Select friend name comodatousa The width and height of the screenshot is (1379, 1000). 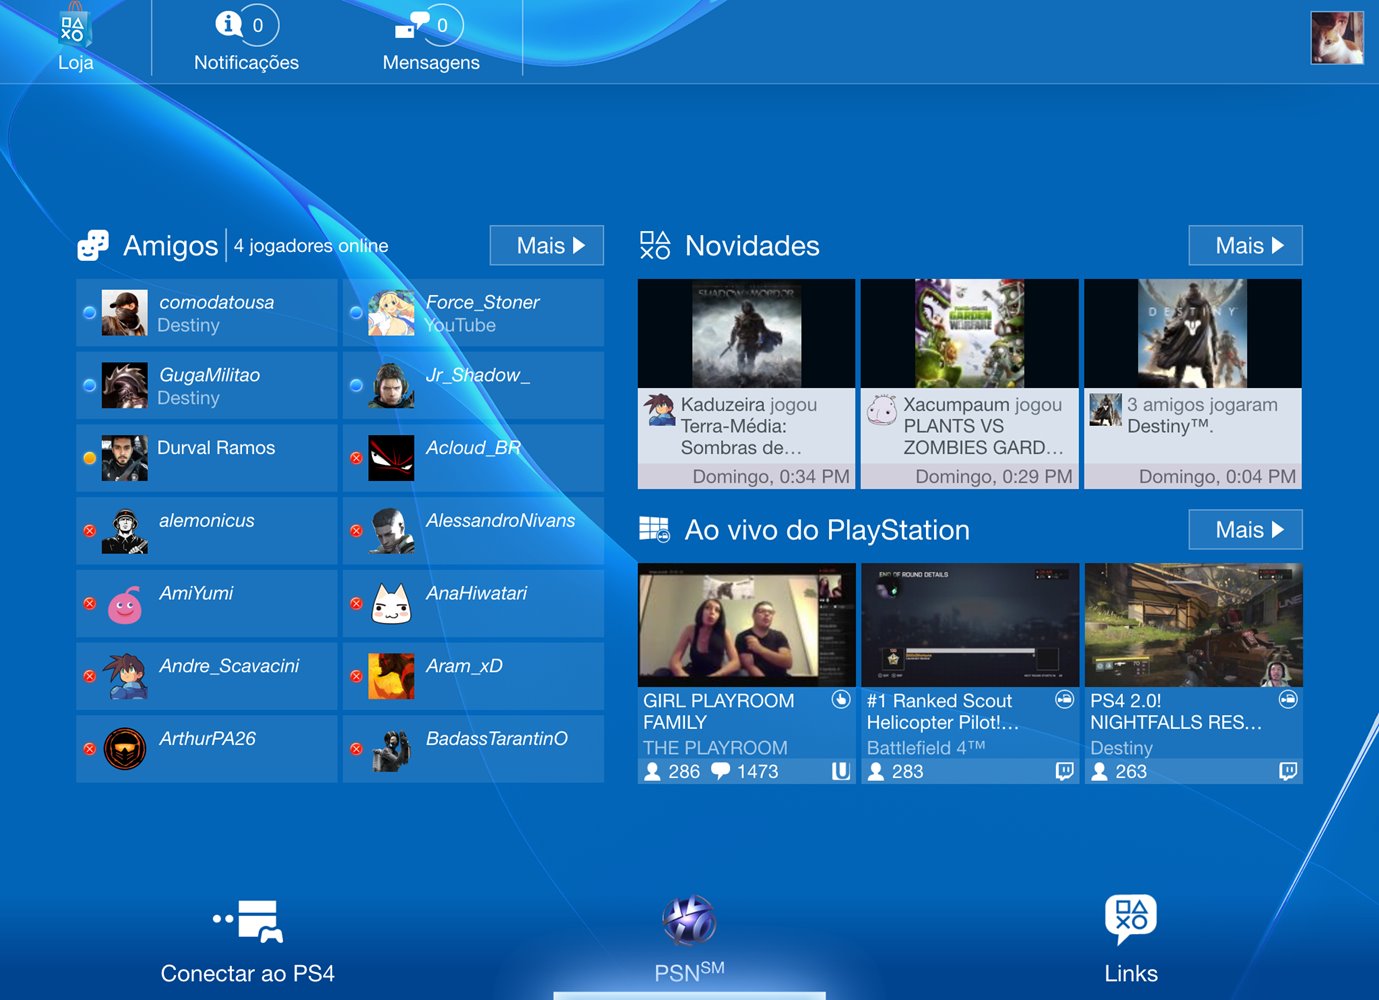(x=216, y=302)
